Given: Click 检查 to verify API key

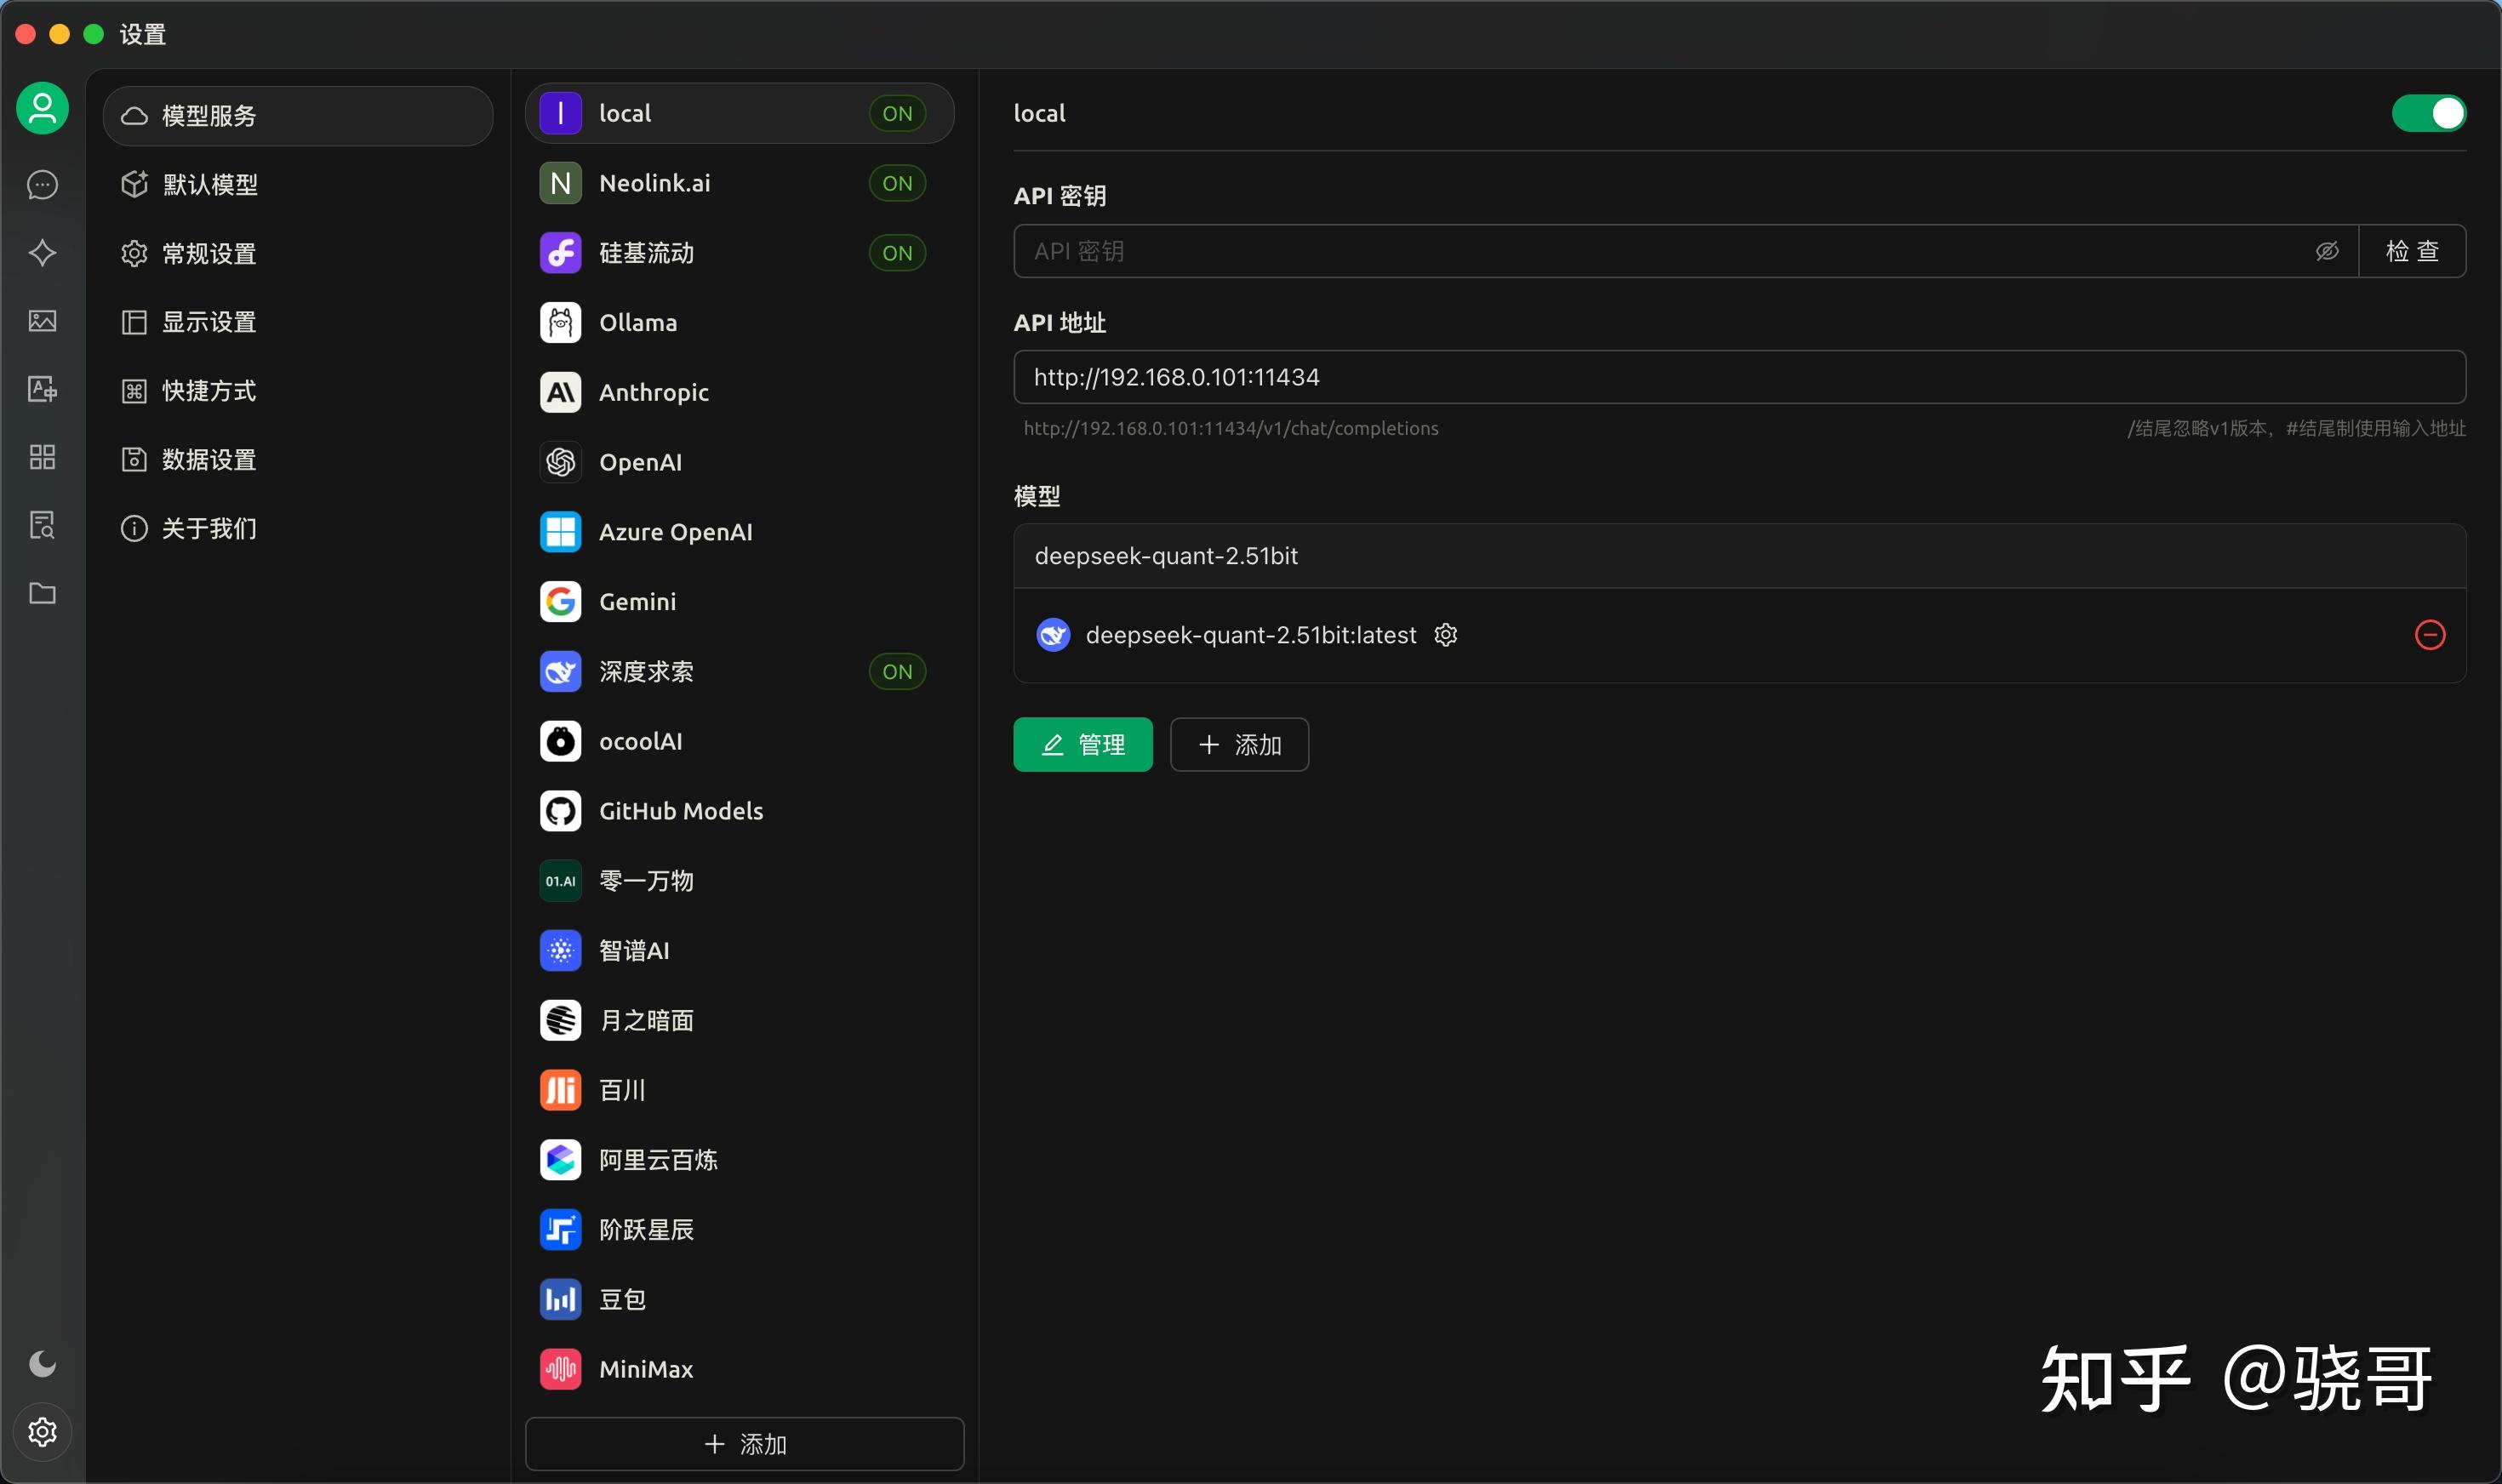Looking at the screenshot, I should coord(2413,251).
